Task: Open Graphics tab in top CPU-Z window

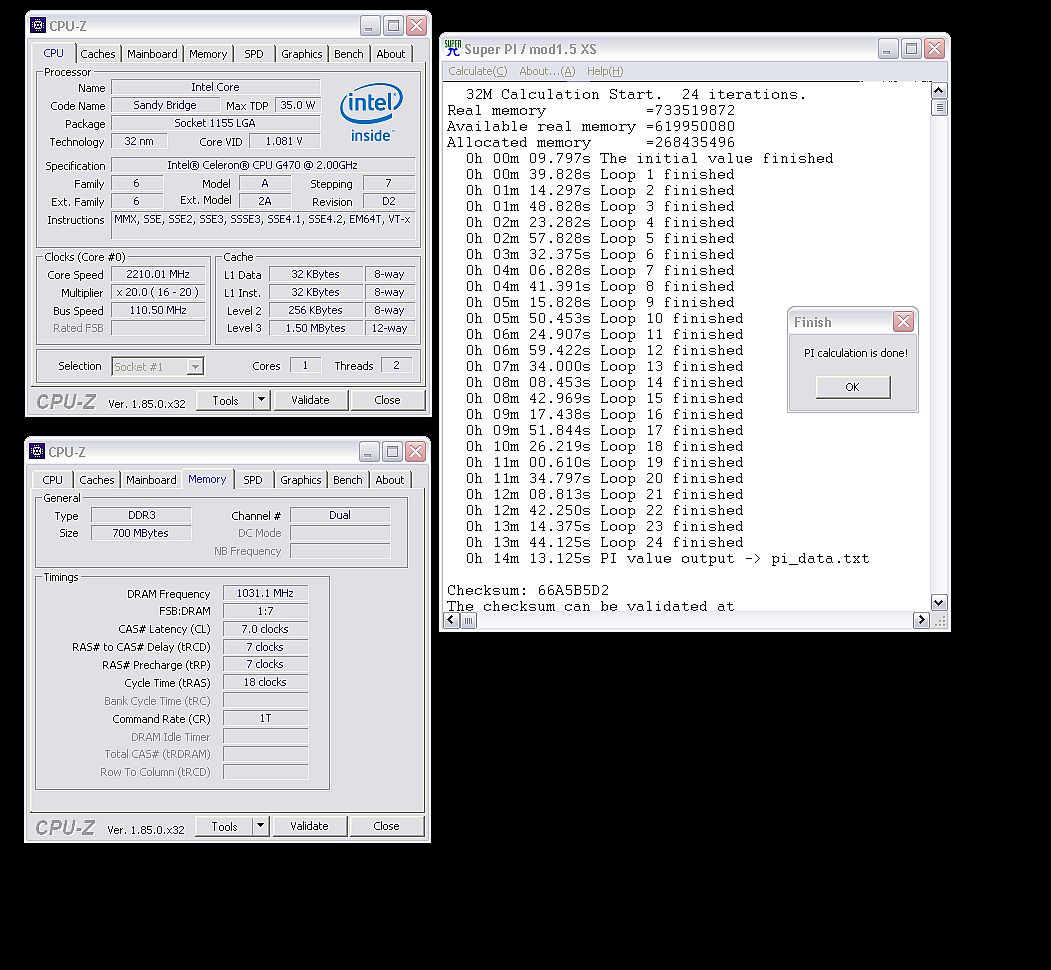Action: [x=302, y=54]
